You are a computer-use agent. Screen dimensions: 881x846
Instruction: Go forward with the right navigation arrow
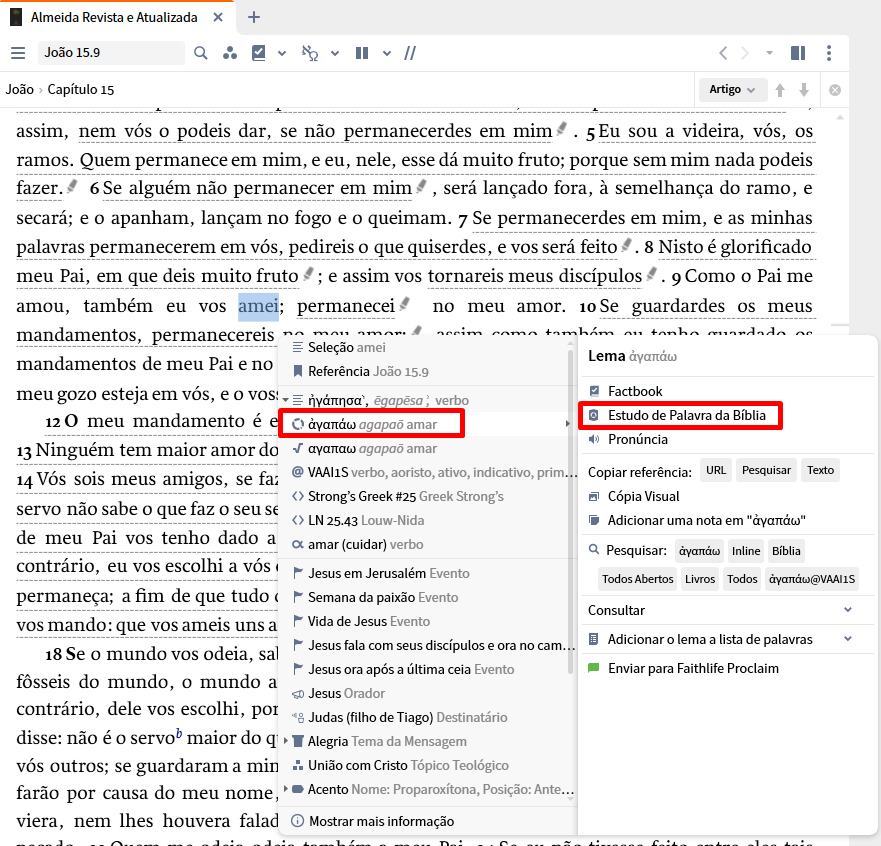pos(745,53)
